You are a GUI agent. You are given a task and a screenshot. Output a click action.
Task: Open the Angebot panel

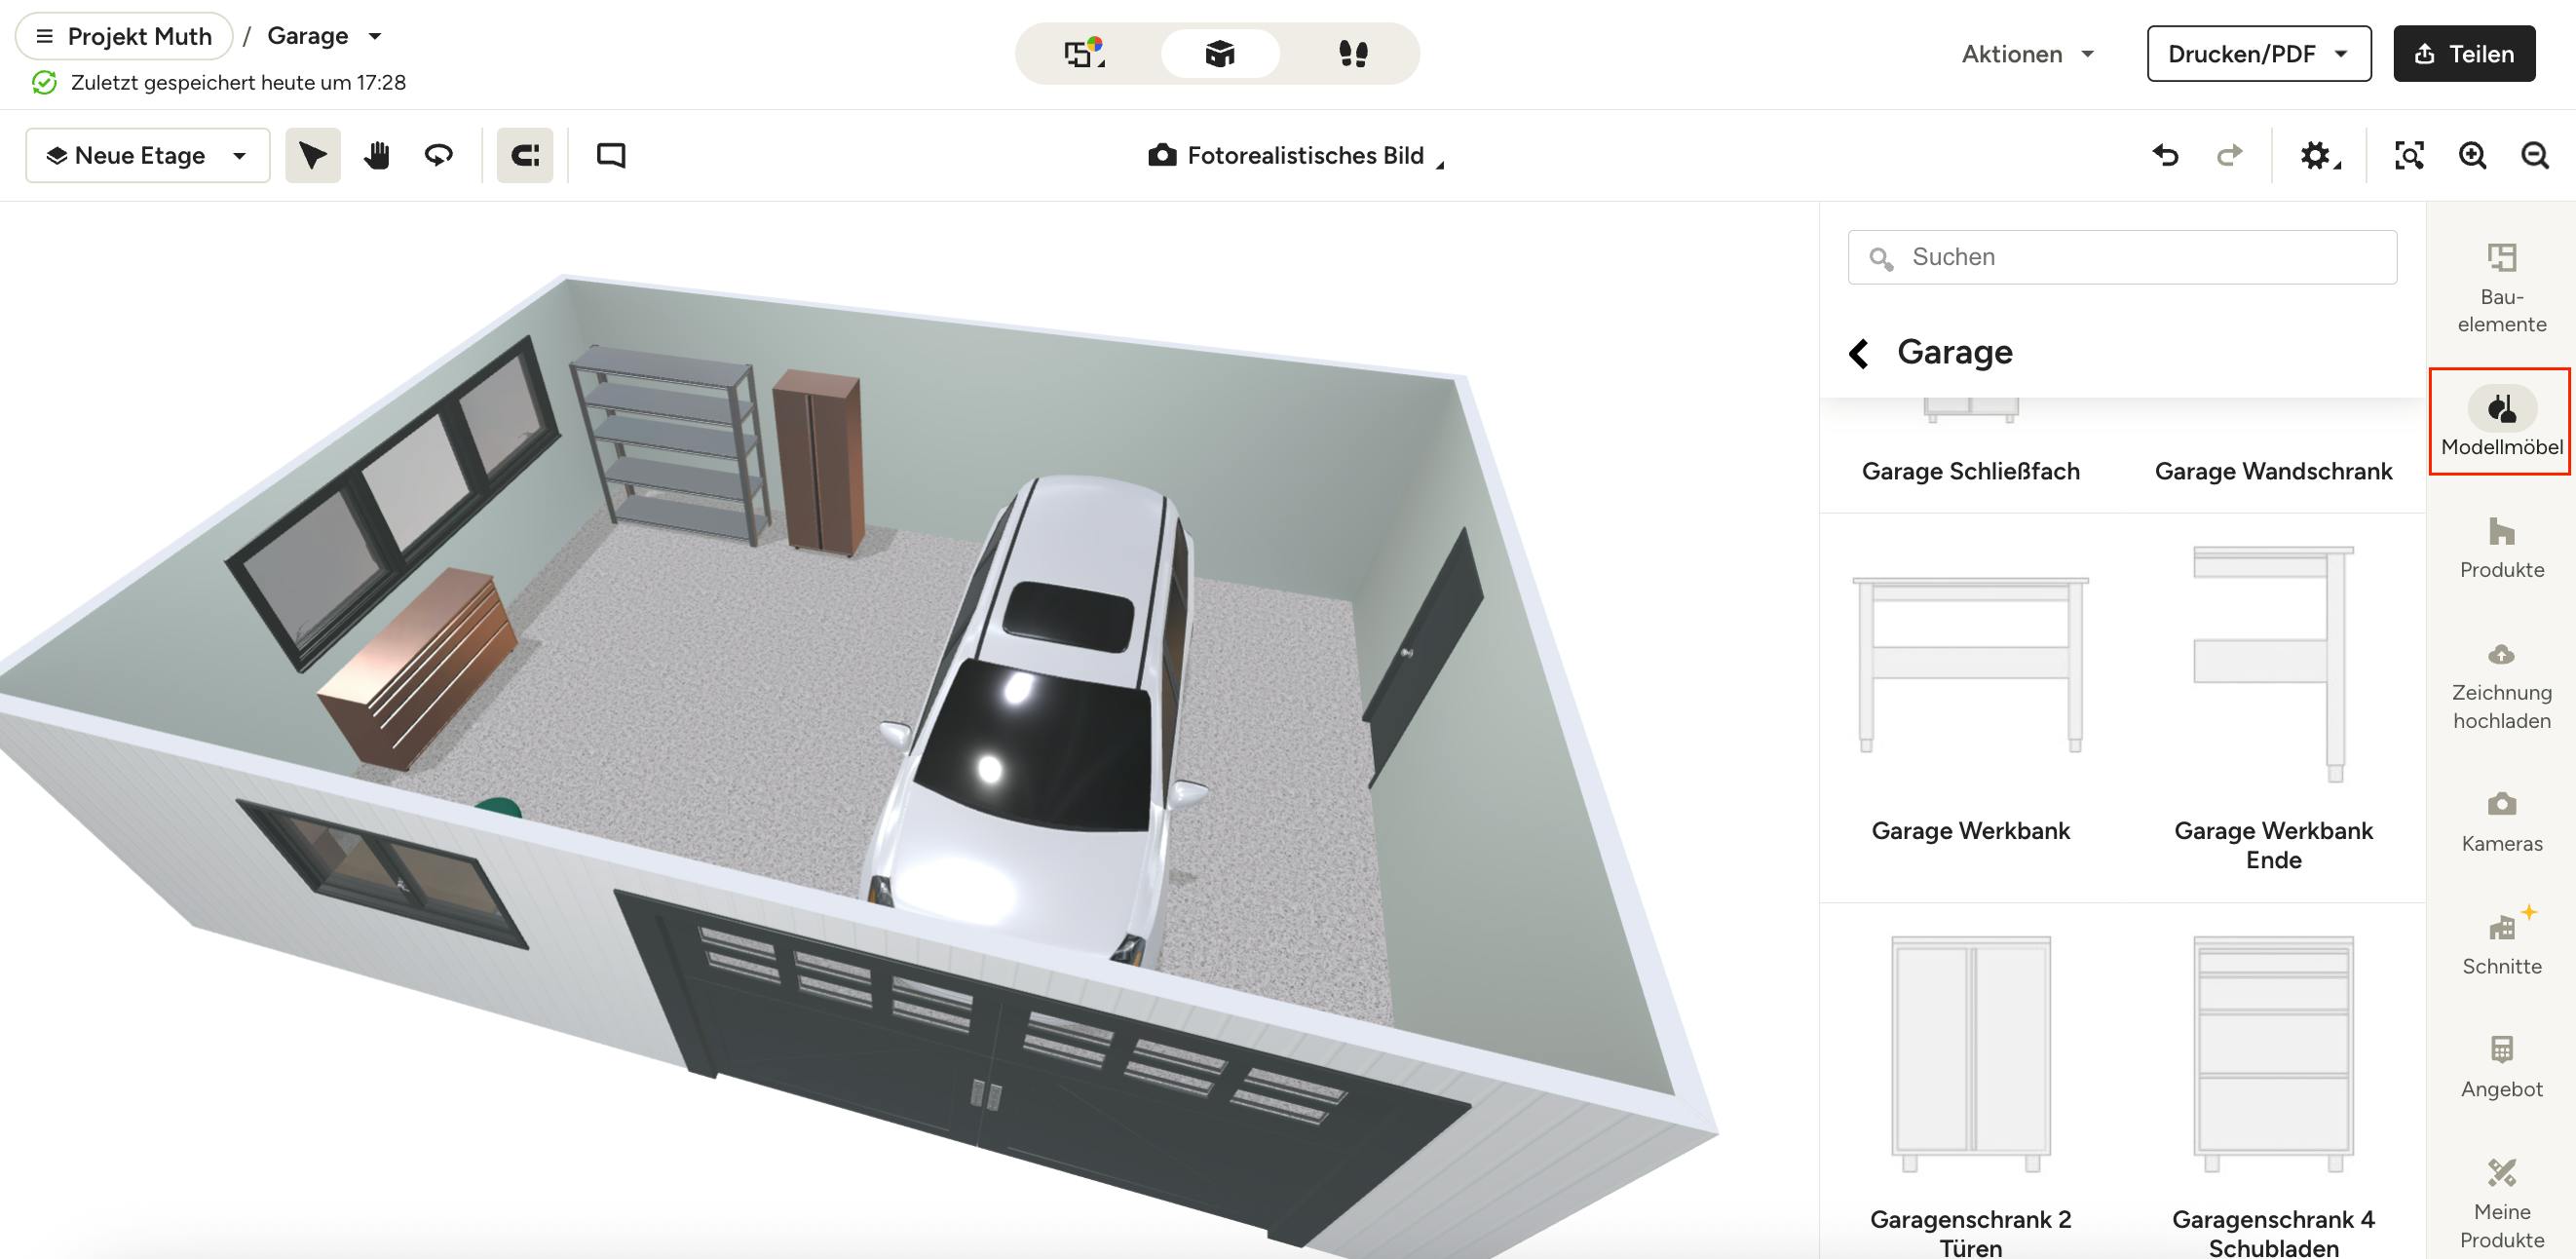(x=2501, y=1066)
